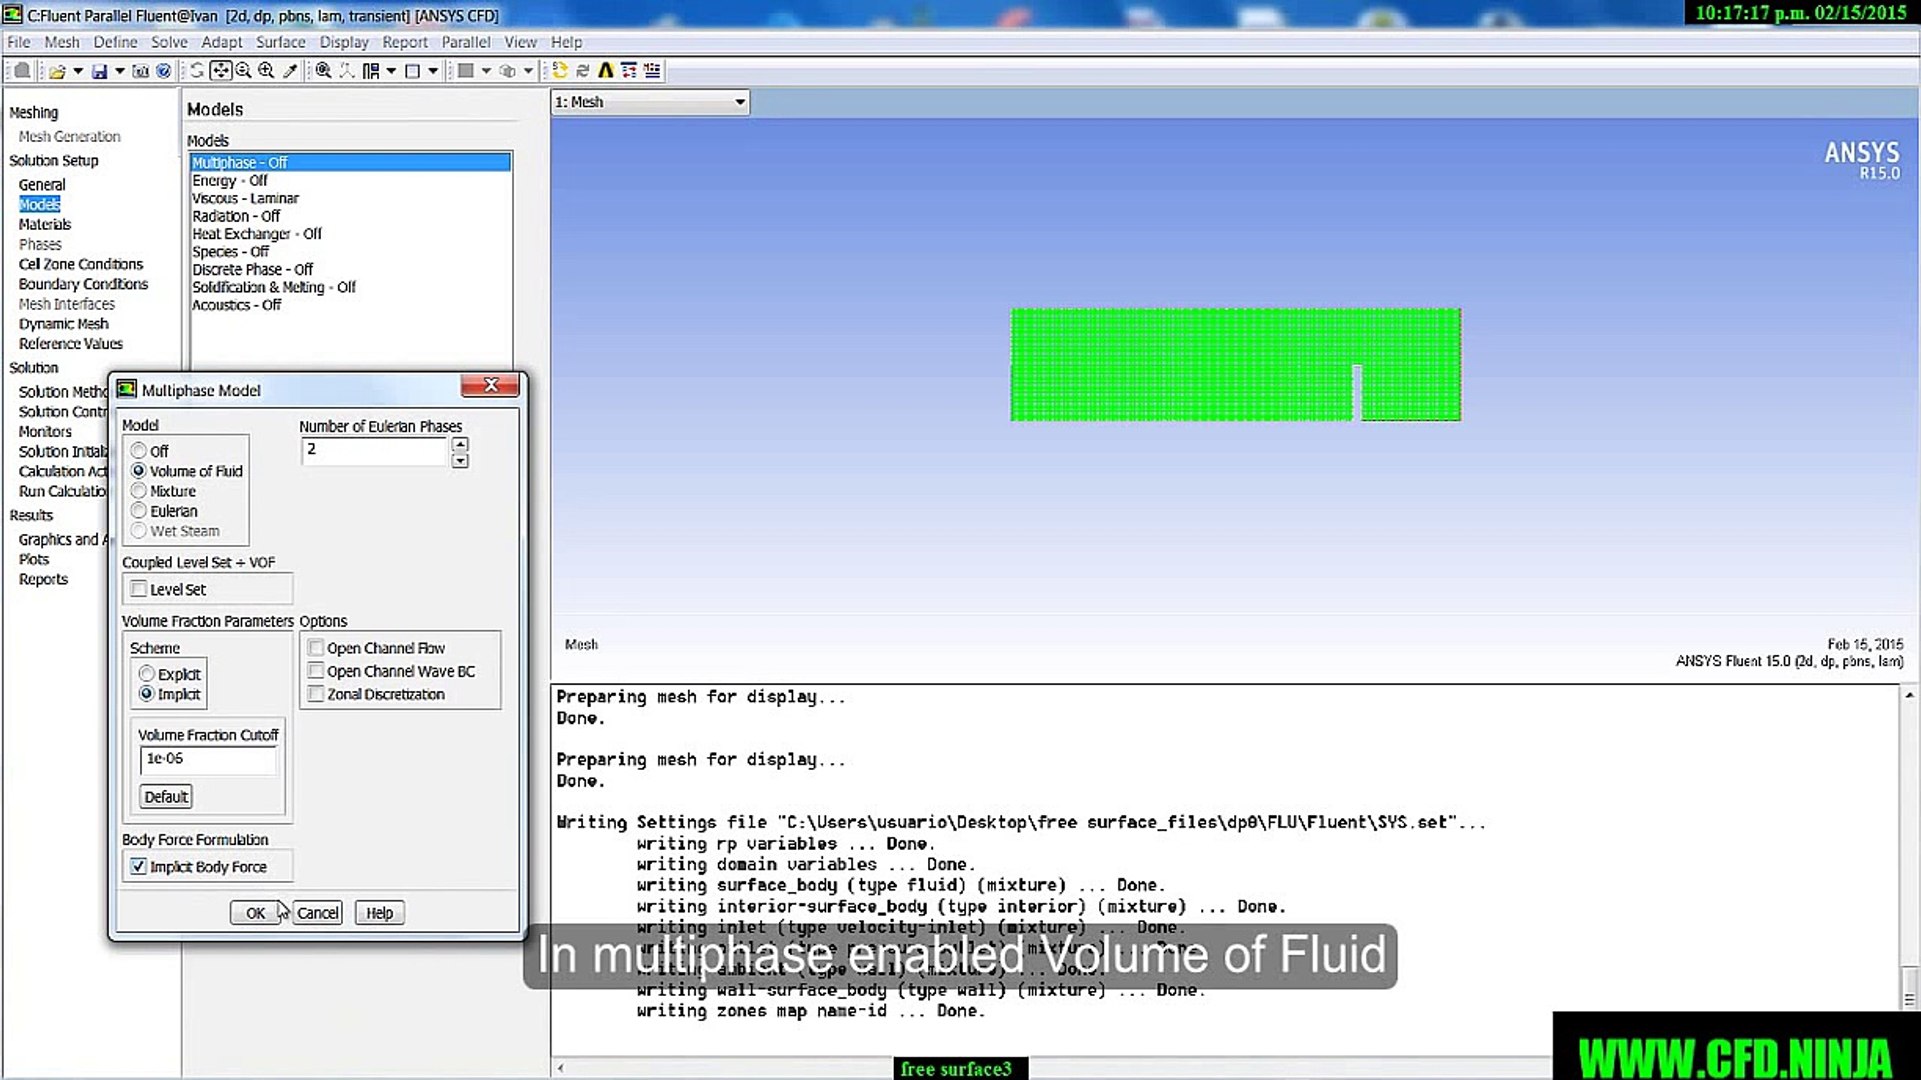Open the 1: Mesh window dropdown
The height and width of the screenshot is (1080, 1921).
(x=739, y=102)
